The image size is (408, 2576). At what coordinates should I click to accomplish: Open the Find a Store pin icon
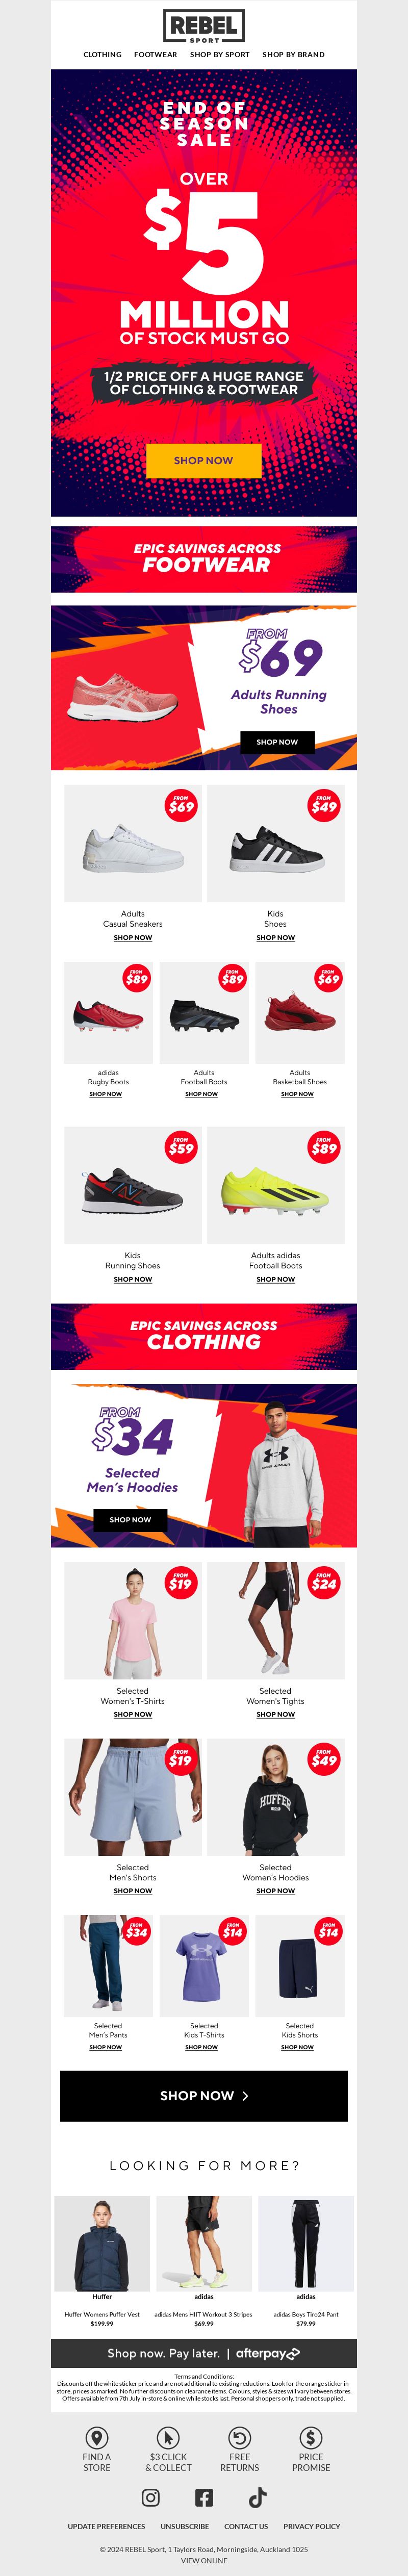coord(97,2437)
